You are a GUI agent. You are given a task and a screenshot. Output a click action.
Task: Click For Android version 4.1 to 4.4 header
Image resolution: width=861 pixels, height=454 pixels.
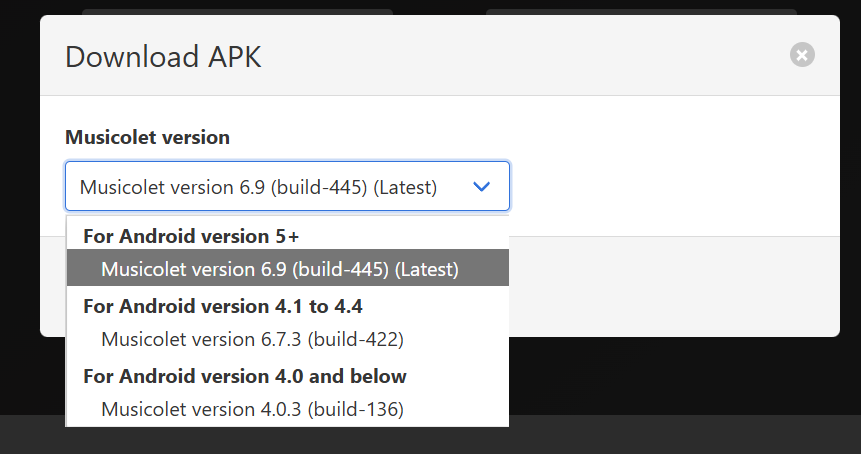pyautogui.click(x=222, y=306)
